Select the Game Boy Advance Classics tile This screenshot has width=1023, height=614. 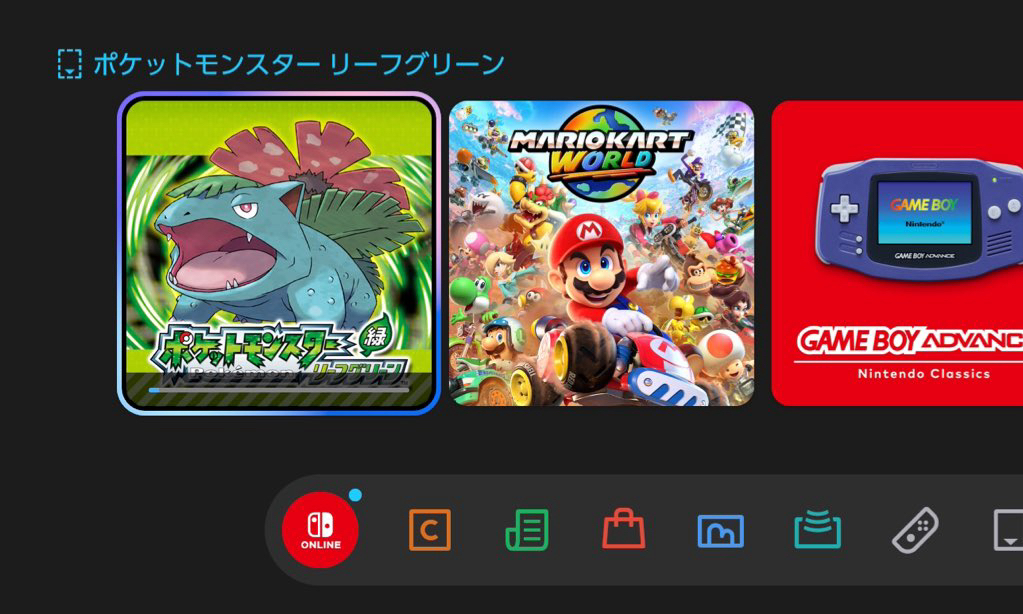click(x=897, y=253)
